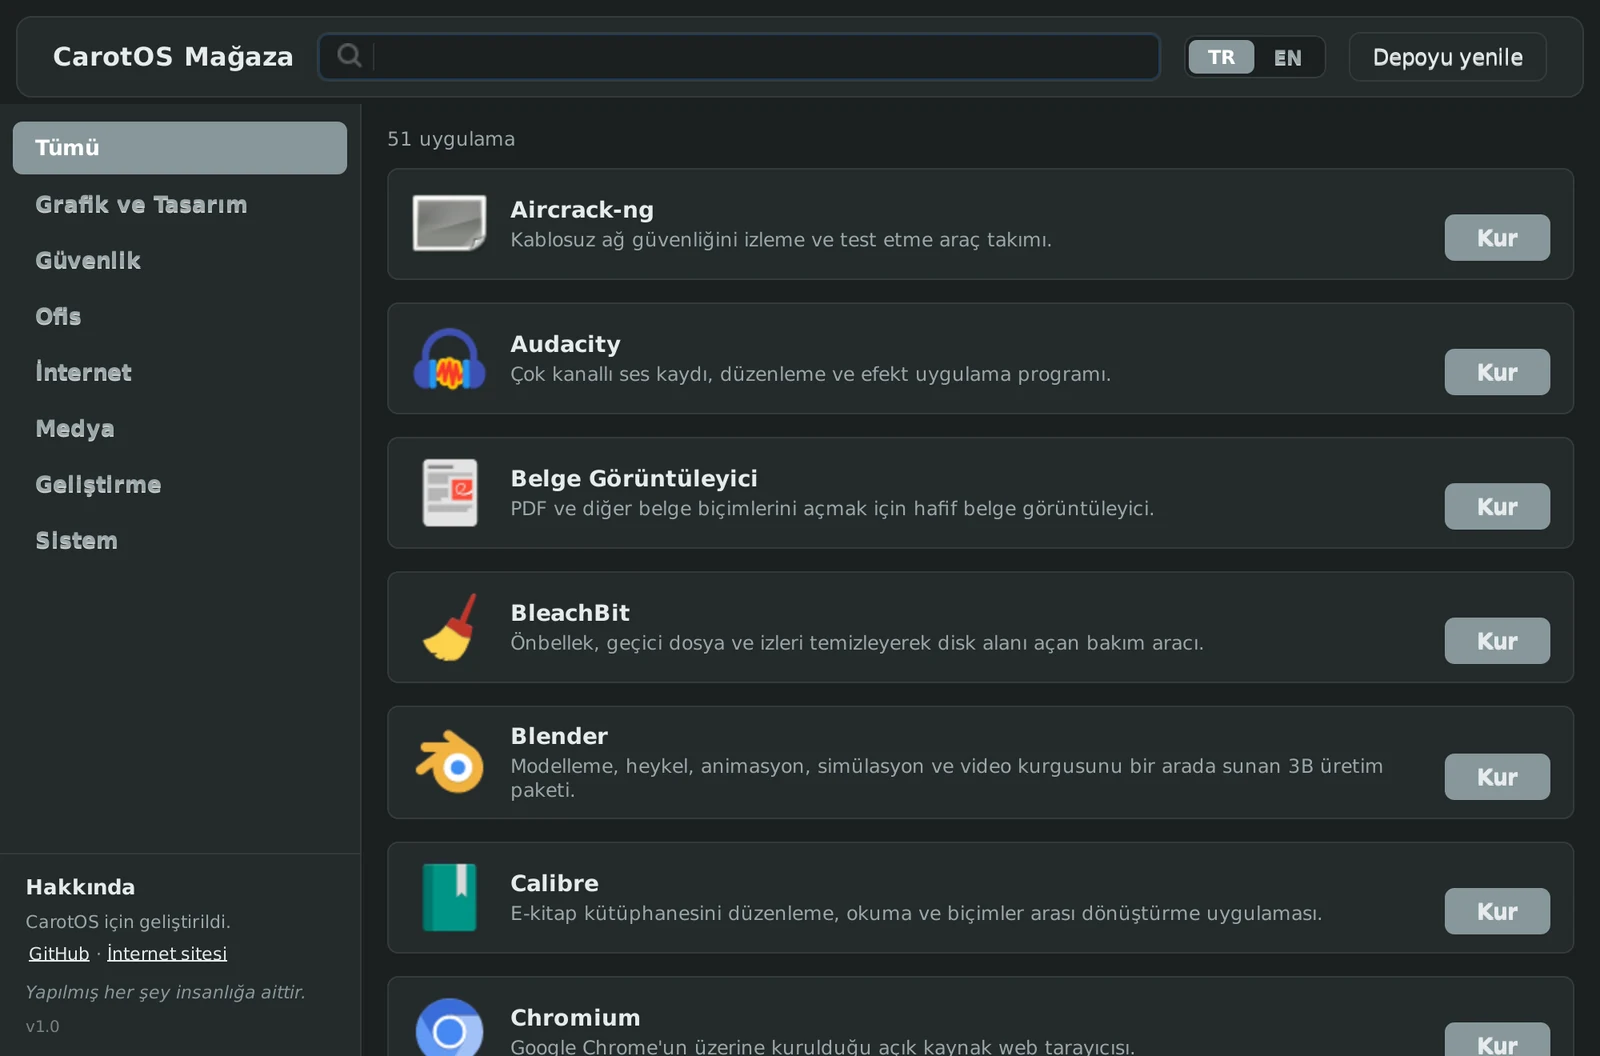Install Chromium with Kur button

[1497, 1040]
